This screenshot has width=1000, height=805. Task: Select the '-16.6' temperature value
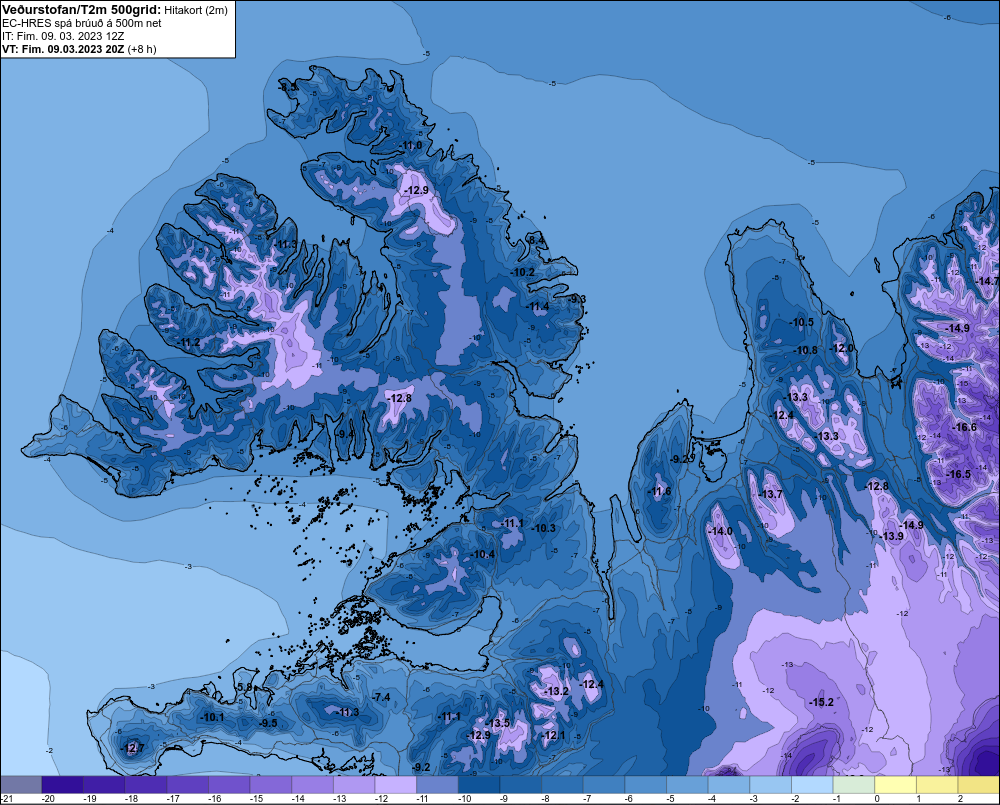click(964, 427)
